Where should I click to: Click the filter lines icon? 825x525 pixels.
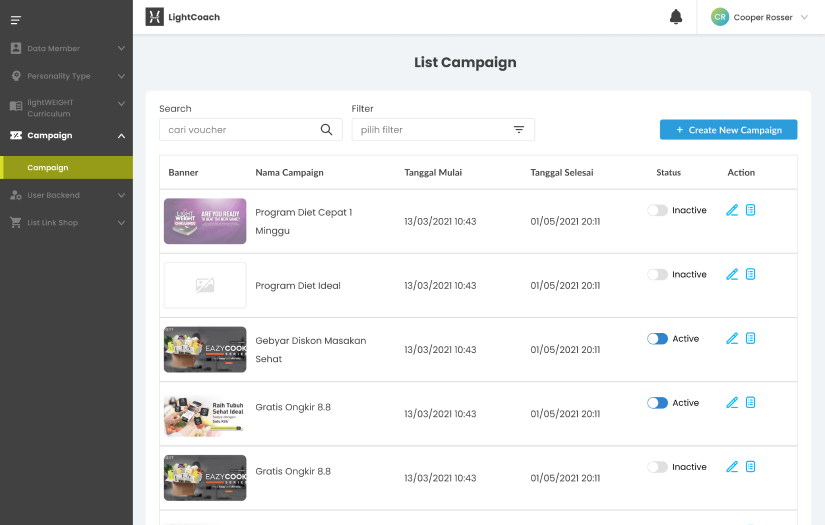519,129
